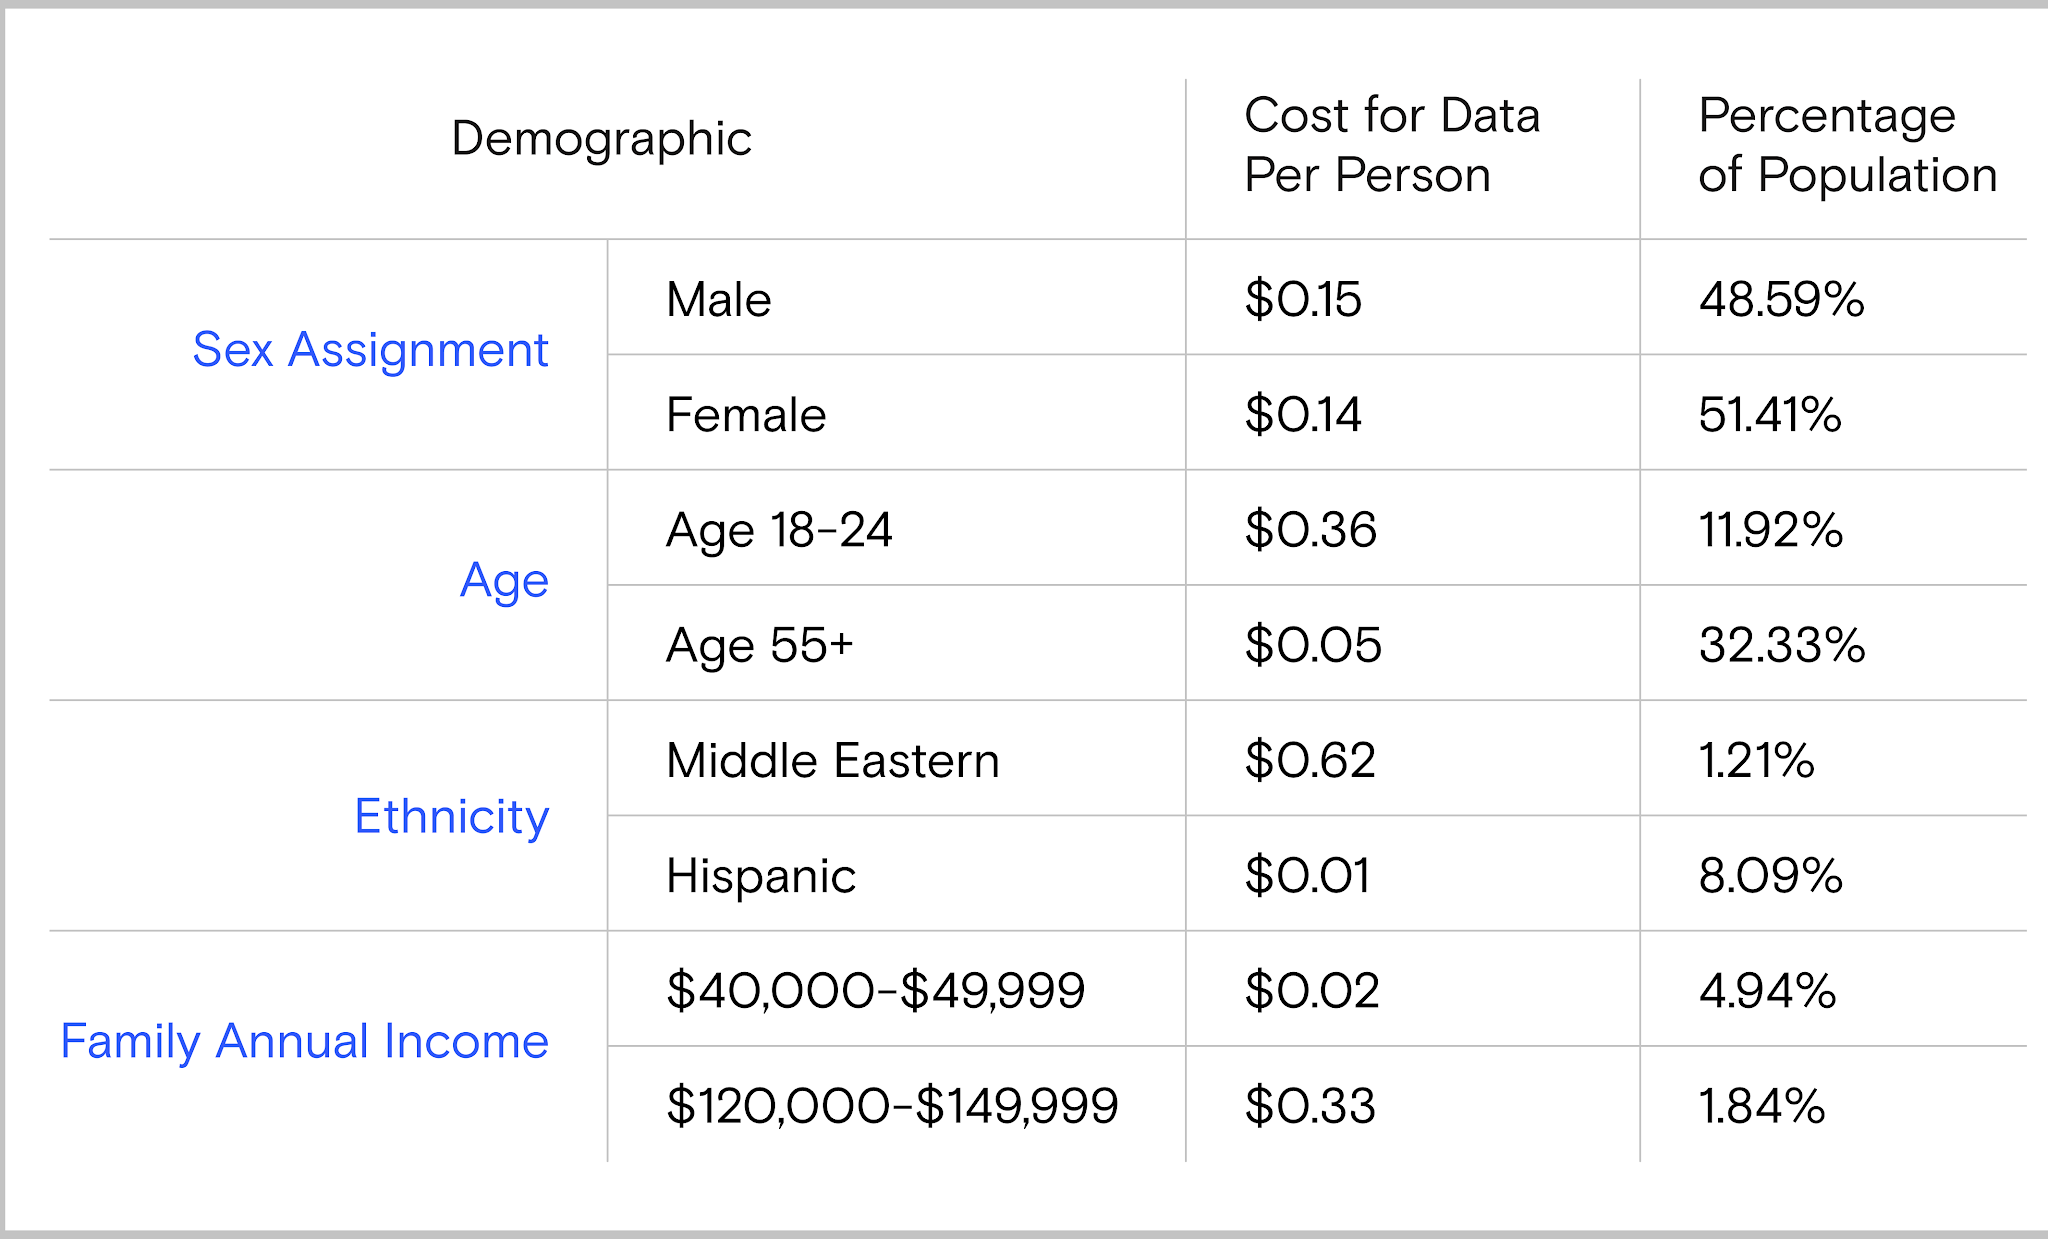Select the $120,000-$149,999 income cell

click(892, 1106)
